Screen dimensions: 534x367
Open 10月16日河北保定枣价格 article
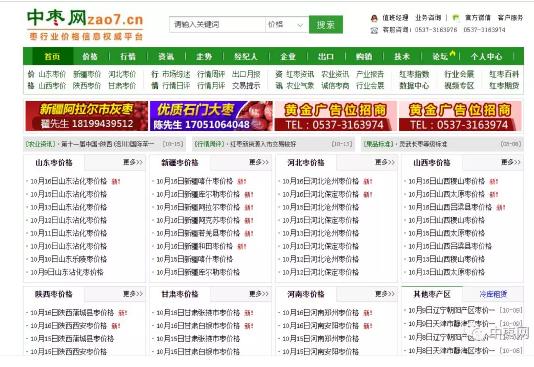[x=320, y=194]
